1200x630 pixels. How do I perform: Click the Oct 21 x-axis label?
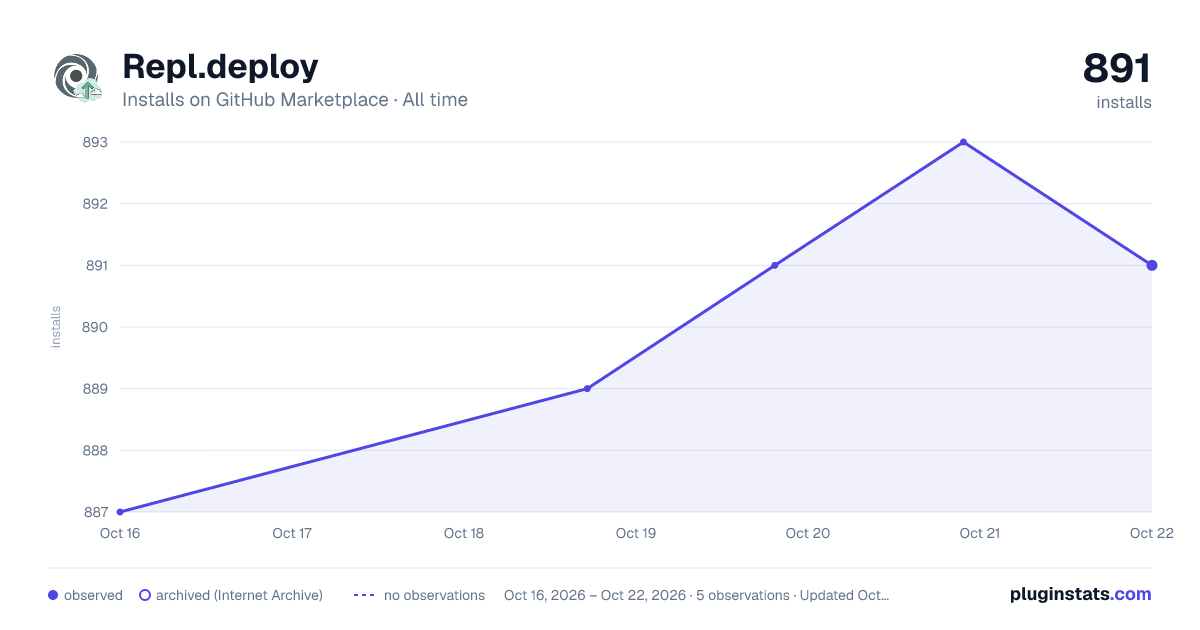click(980, 533)
